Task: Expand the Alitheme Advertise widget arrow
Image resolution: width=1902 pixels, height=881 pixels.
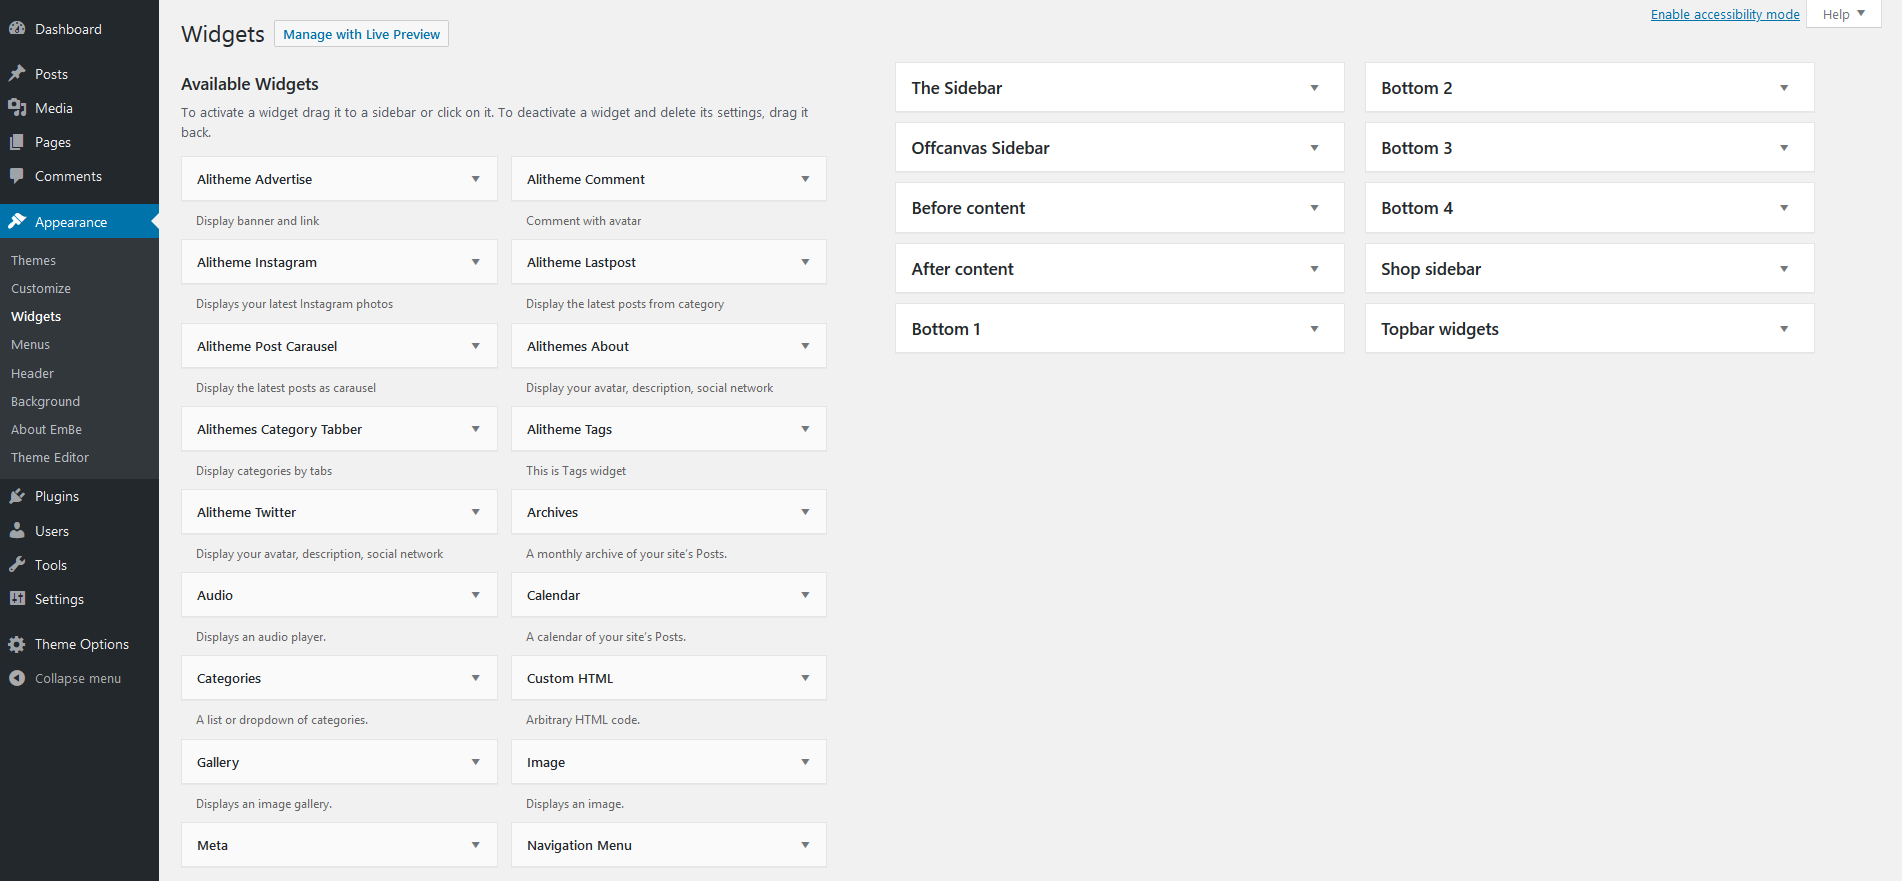Action: tap(476, 179)
